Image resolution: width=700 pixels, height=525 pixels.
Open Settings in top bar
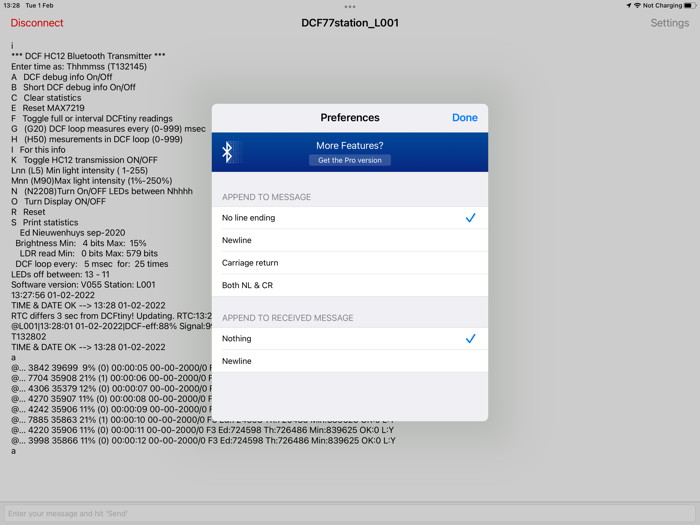(669, 23)
